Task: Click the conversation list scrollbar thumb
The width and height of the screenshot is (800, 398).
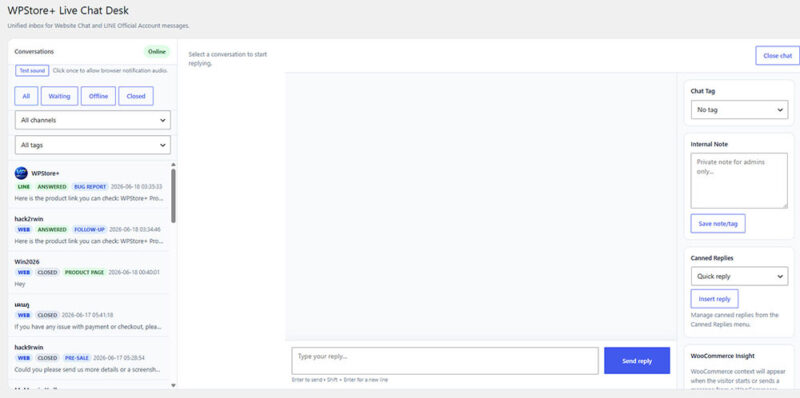Action: pyautogui.click(x=173, y=196)
